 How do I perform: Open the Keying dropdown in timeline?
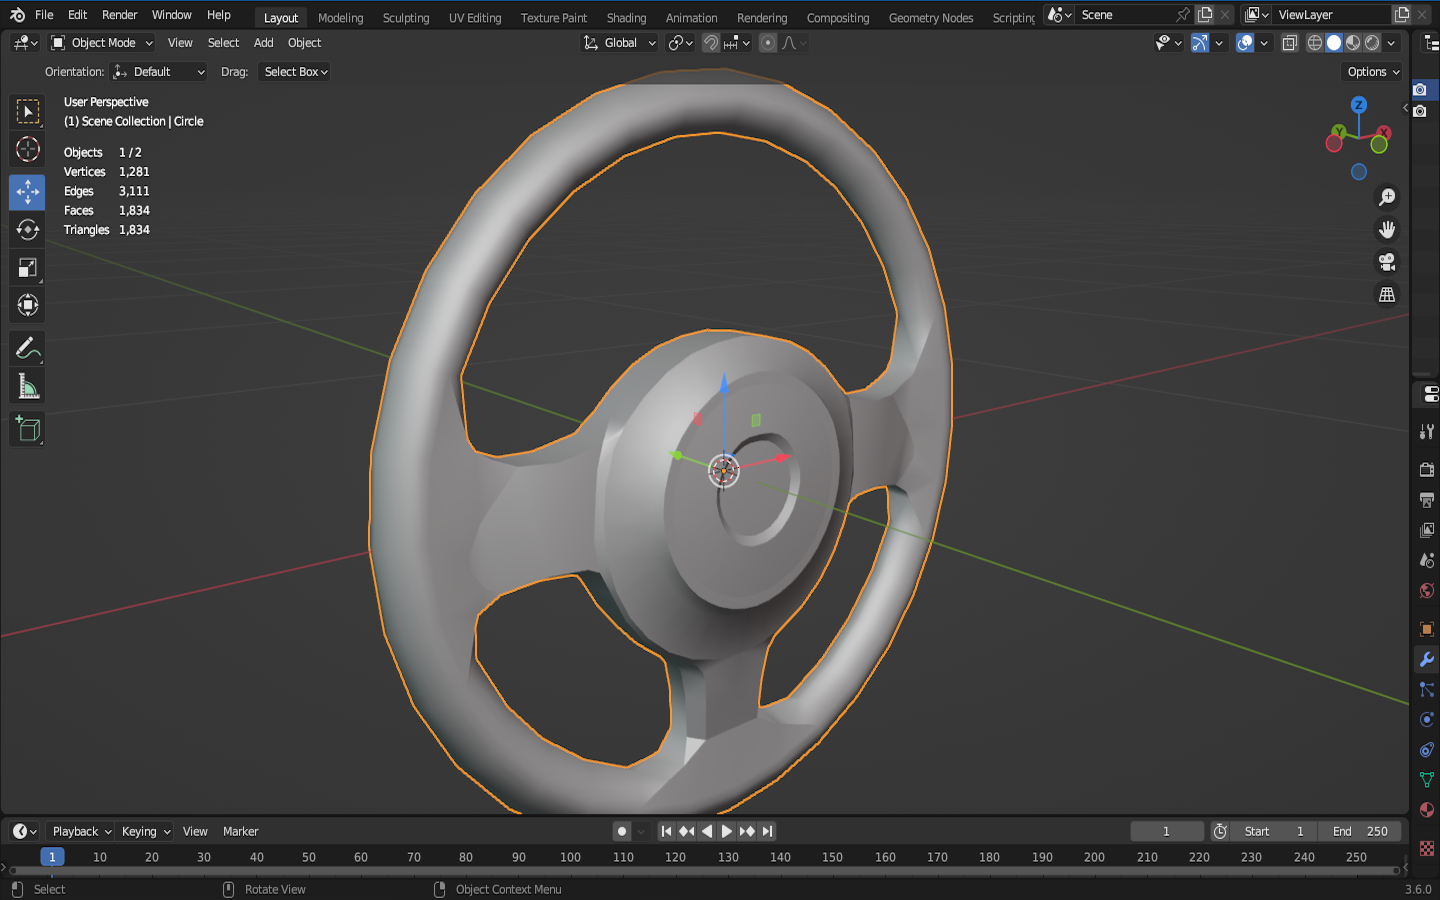[x=146, y=831]
